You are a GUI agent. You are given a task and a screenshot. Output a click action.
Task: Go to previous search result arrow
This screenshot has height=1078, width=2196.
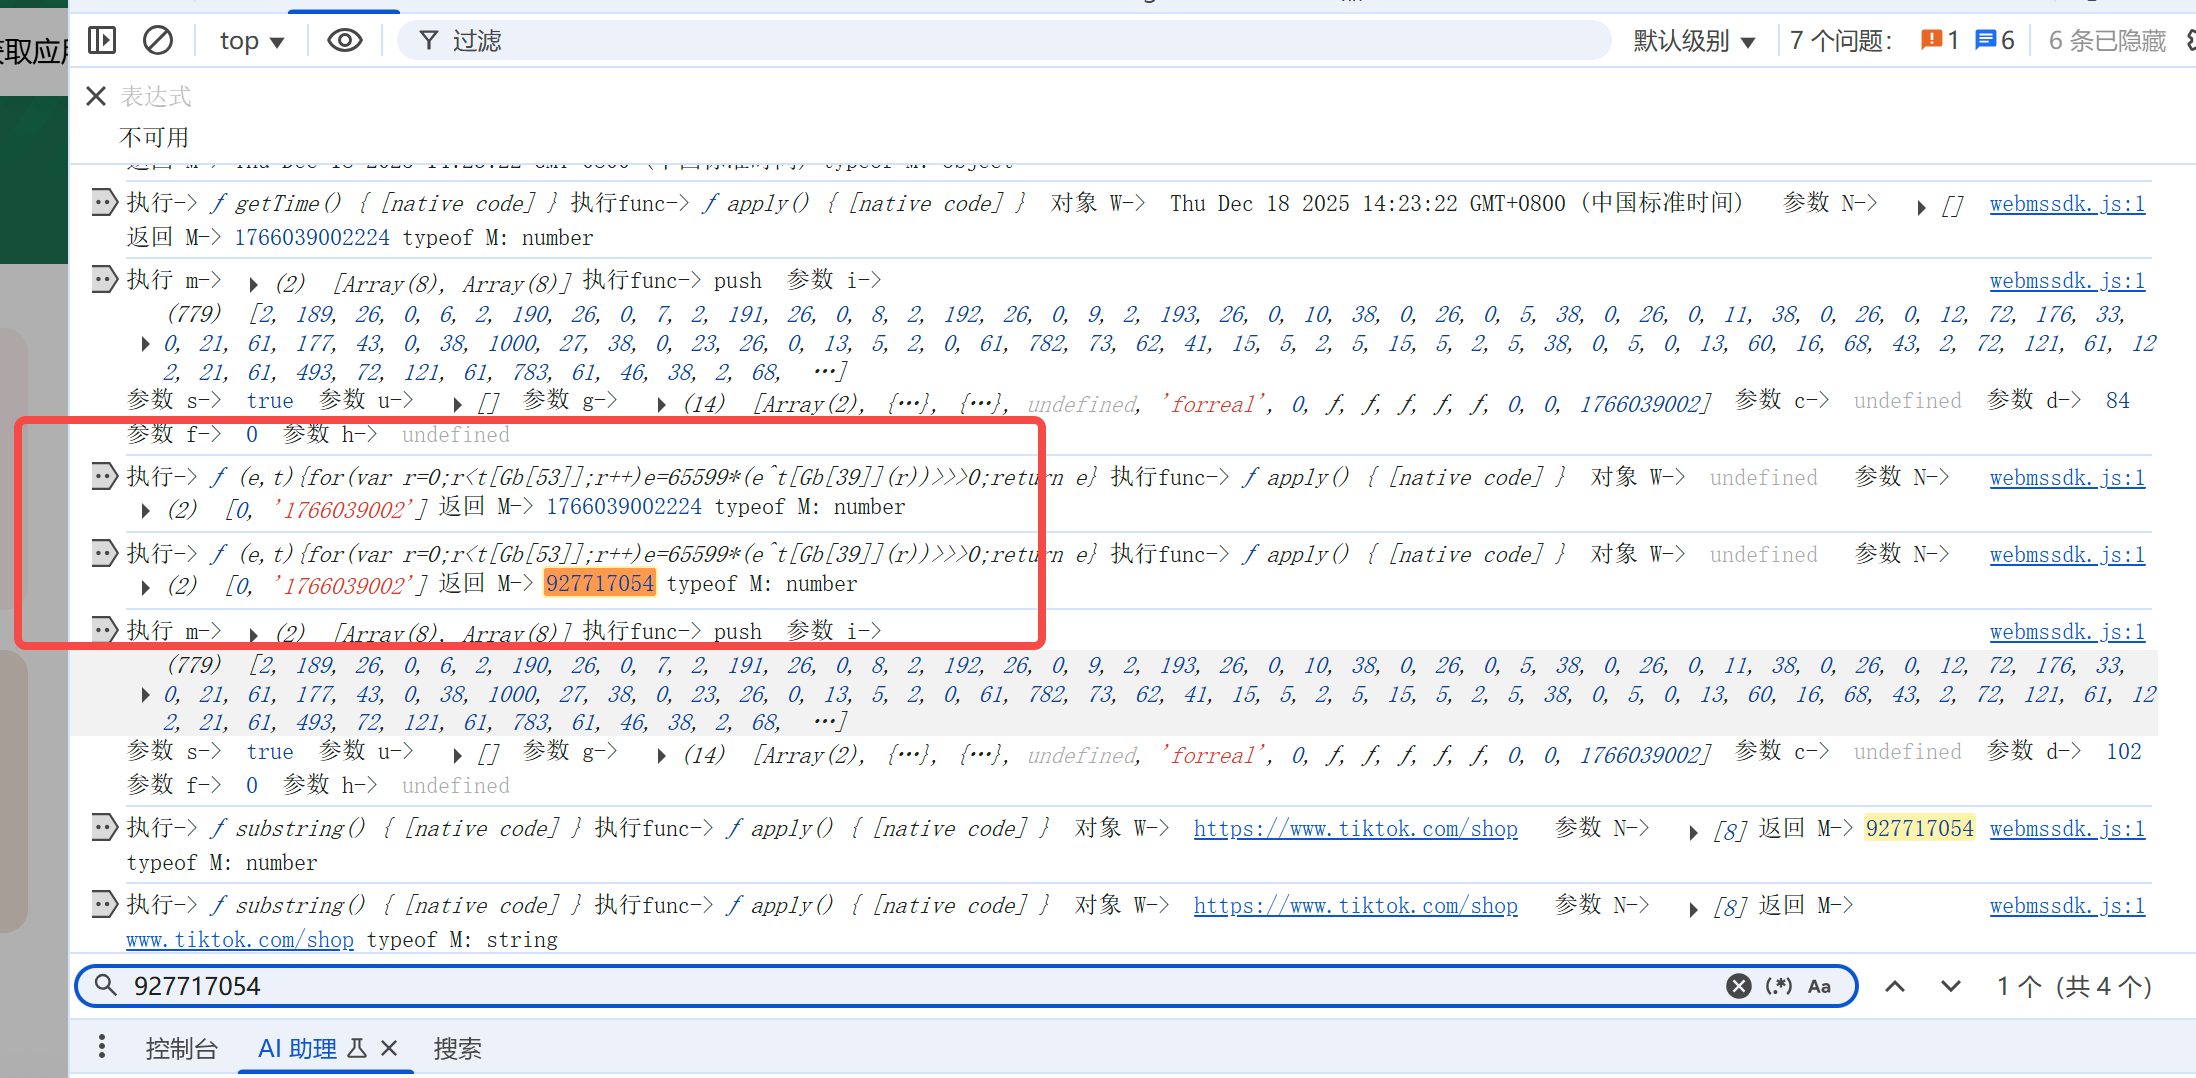pos(1895,986)
